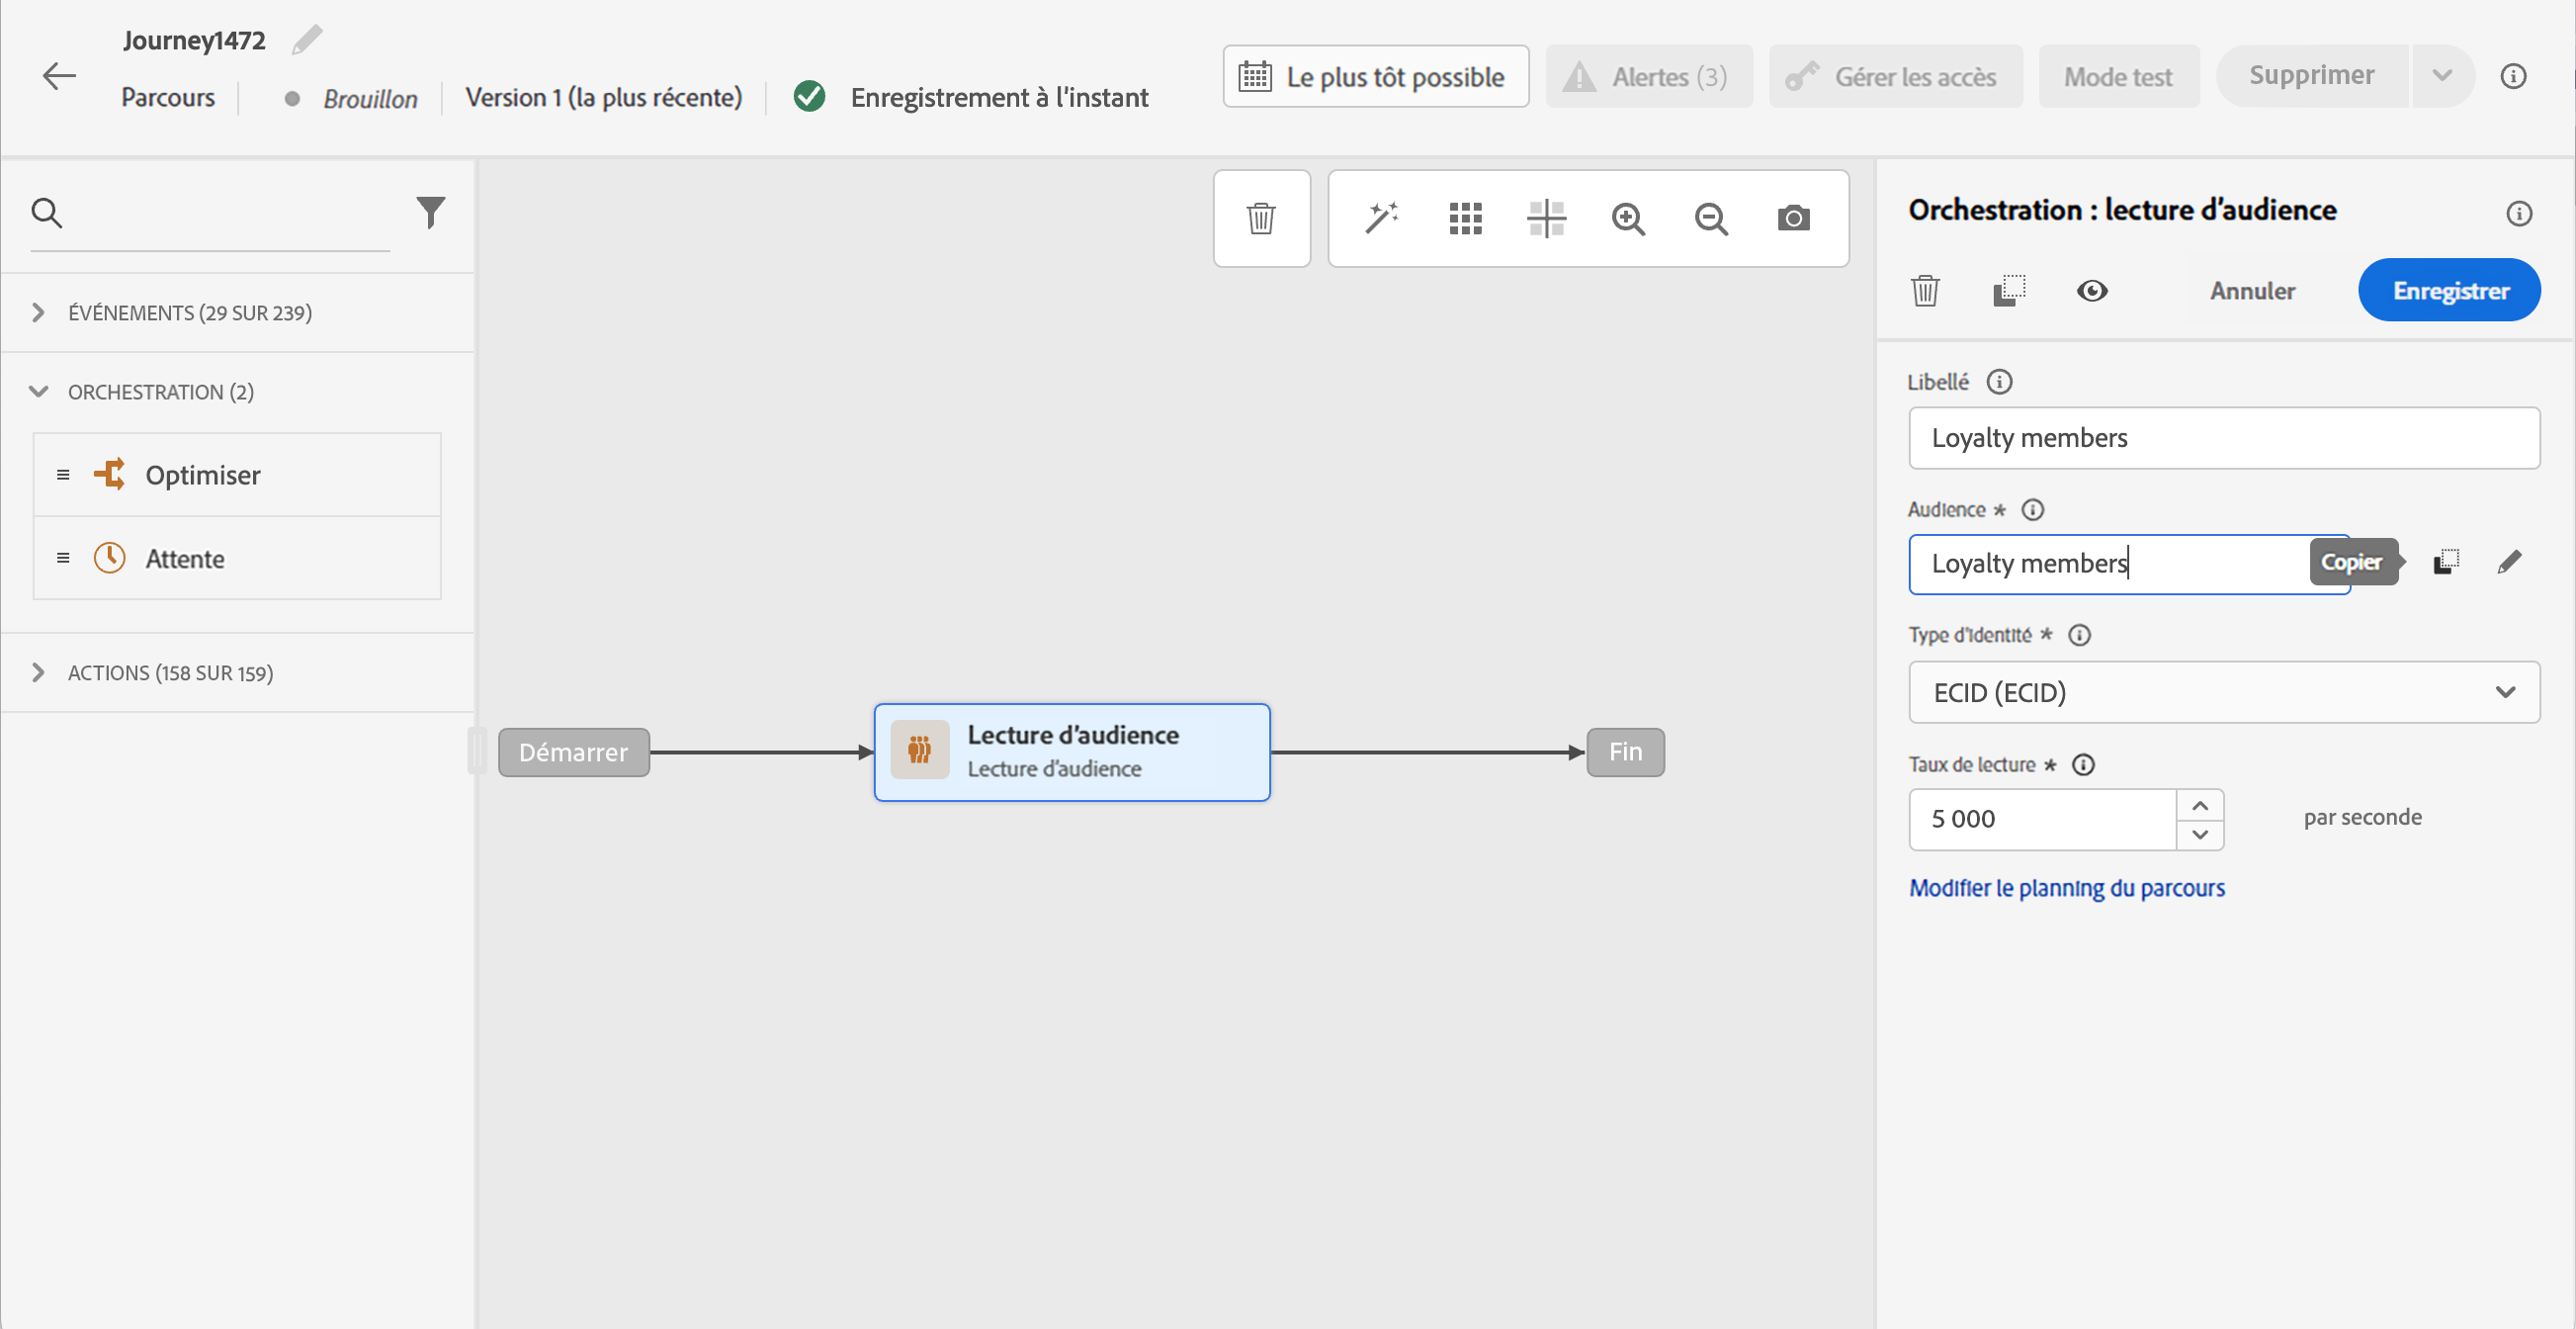This screenshot has width=2576, height=1329.
Task: Toggle the eye preview icon in panel
Action: tap(2091, 291)
